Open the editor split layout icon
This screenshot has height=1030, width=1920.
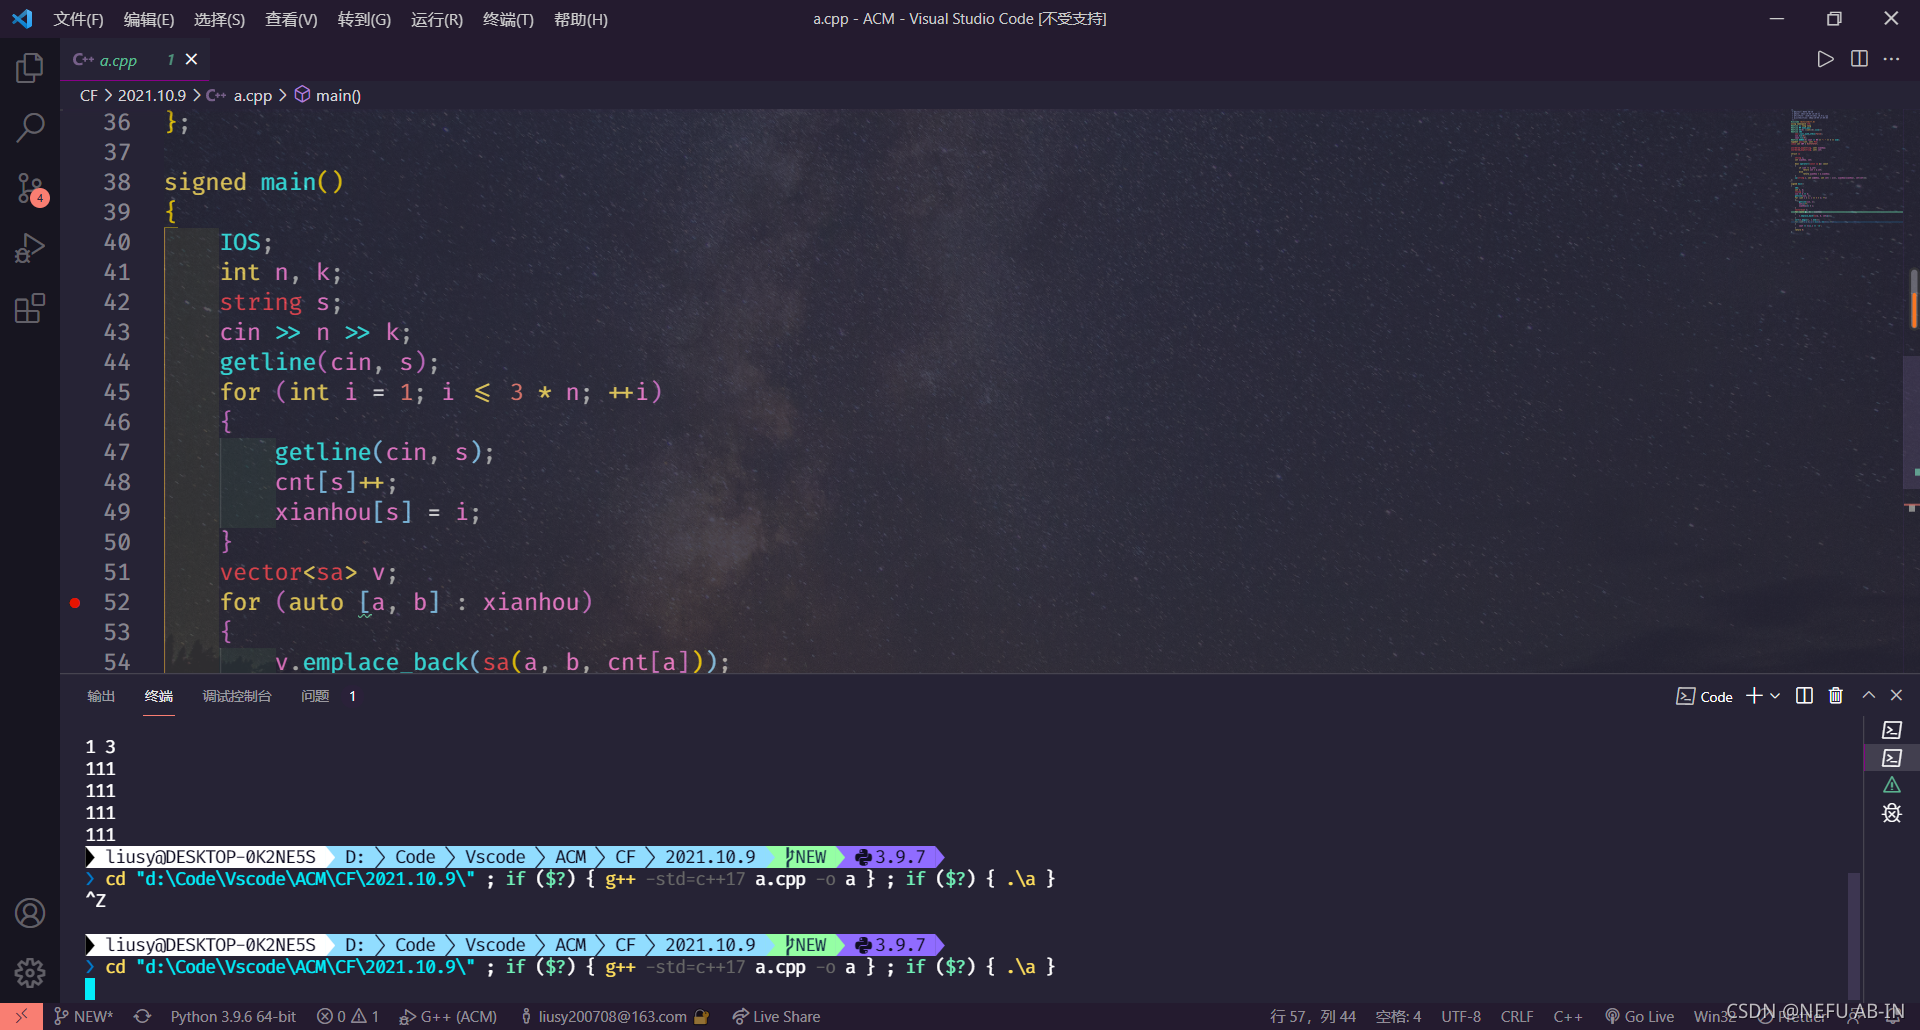point(1859,59)
